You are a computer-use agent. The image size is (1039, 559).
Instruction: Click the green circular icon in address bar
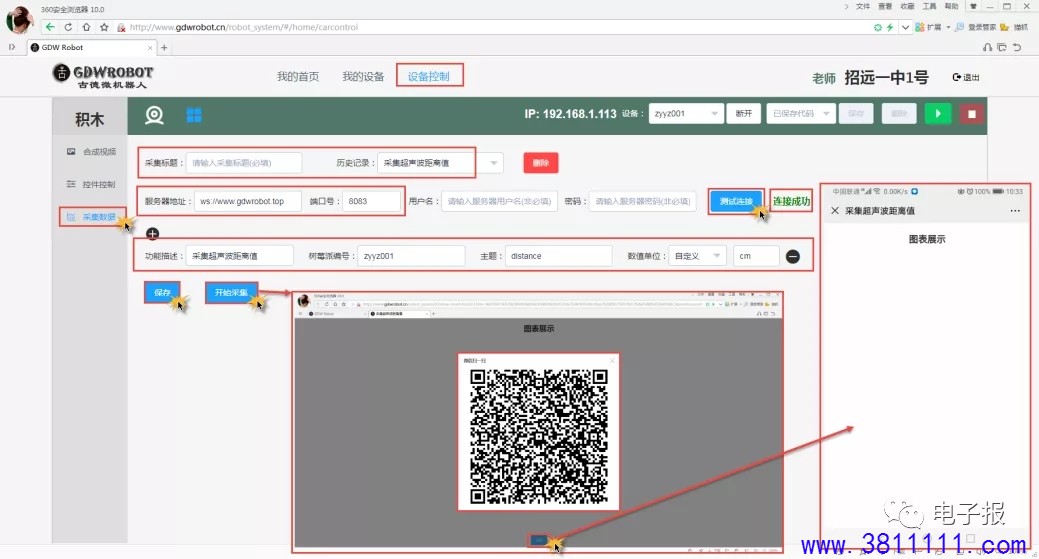[878, 27]
